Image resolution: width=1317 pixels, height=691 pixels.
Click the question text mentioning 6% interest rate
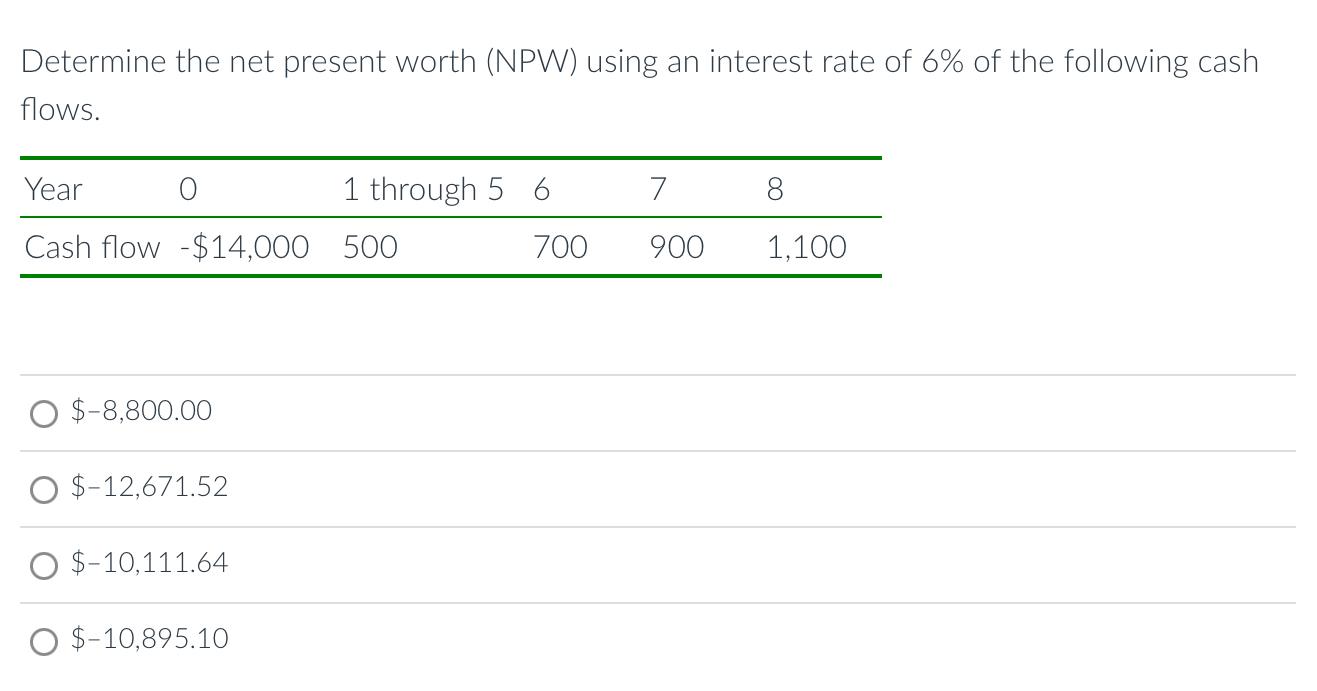[x=640, y=61]
